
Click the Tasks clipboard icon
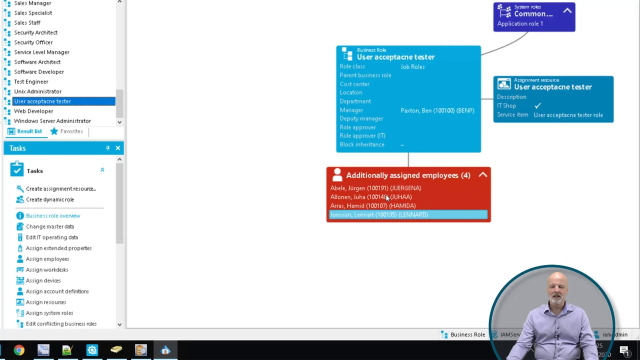(17, 169)
